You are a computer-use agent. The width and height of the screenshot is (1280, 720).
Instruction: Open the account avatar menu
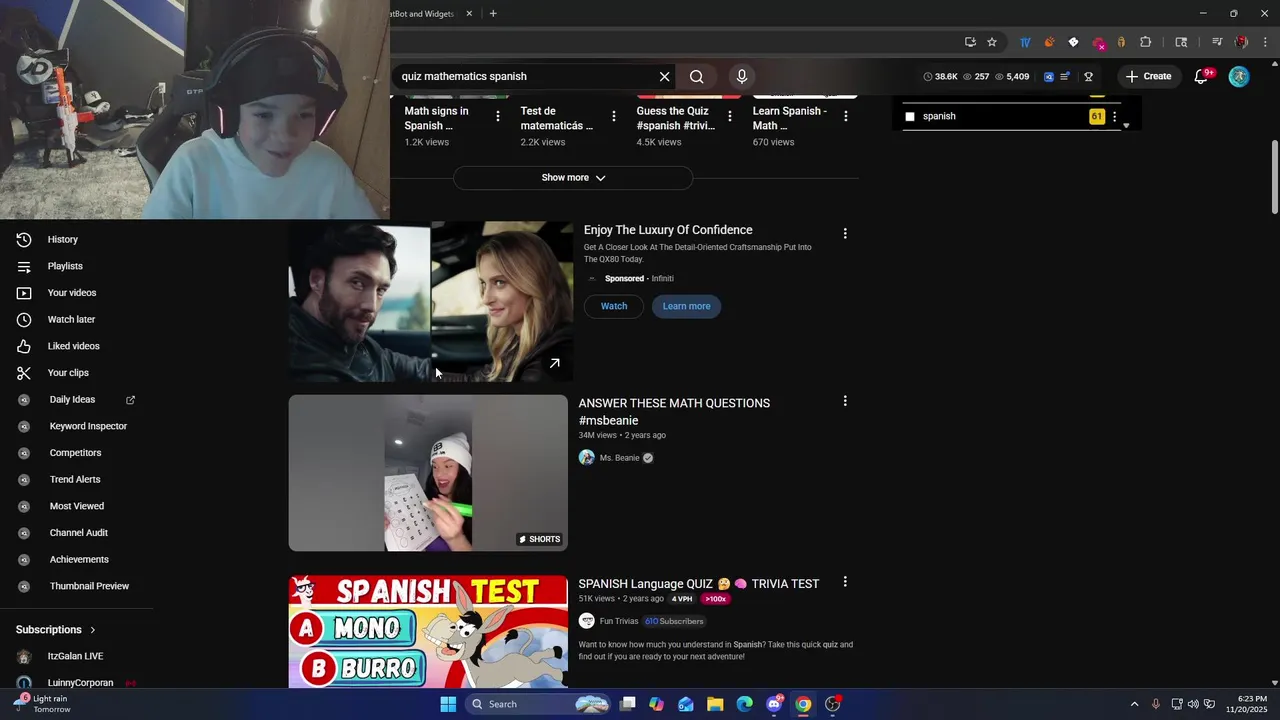[1239, 76]
